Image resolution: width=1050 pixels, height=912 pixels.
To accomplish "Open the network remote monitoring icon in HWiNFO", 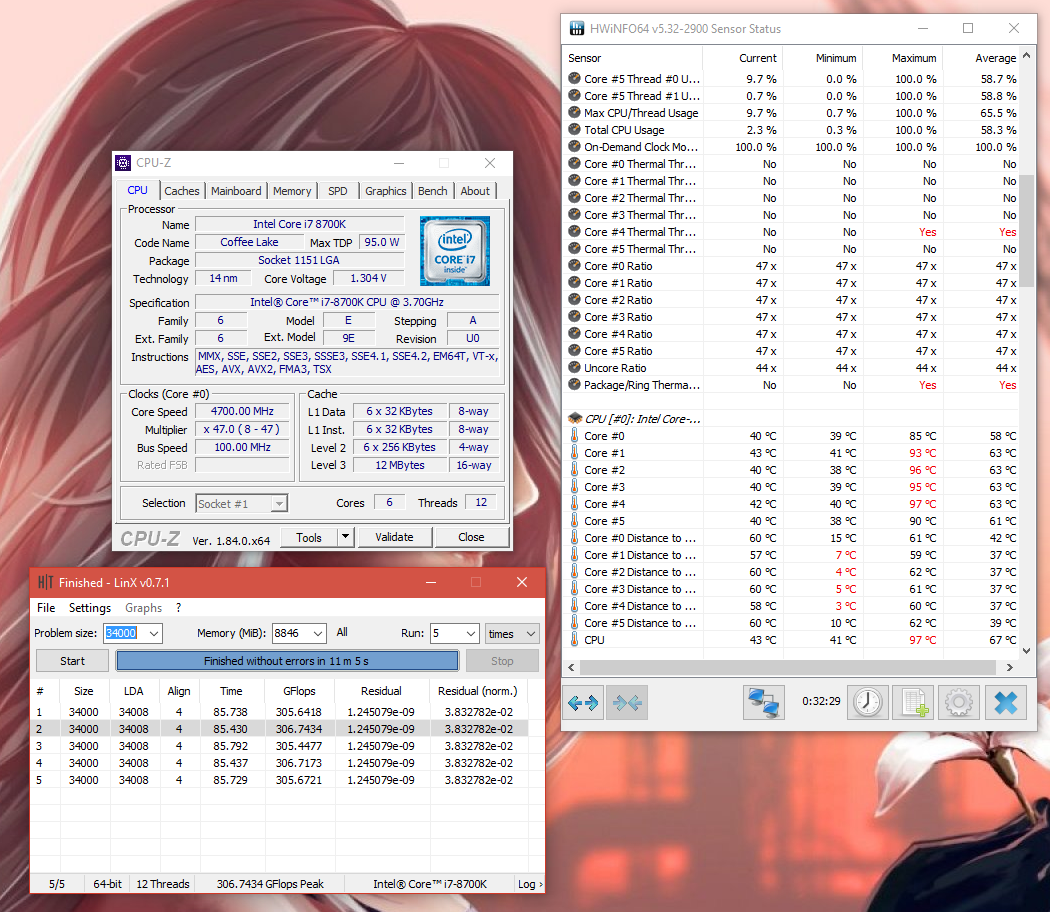I will (763, 702).
